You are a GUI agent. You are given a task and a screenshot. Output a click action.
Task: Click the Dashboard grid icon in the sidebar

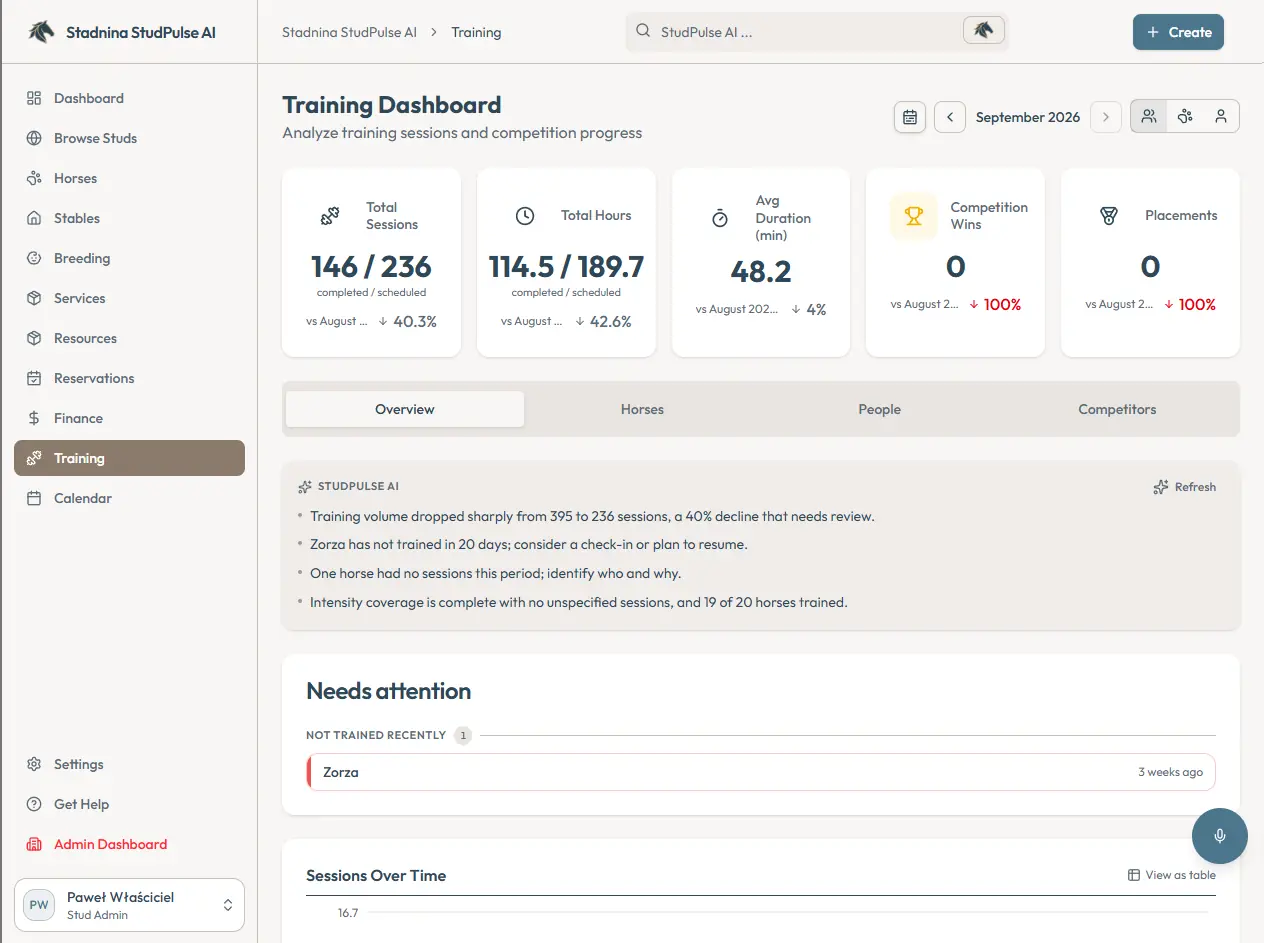click(34, 98)
